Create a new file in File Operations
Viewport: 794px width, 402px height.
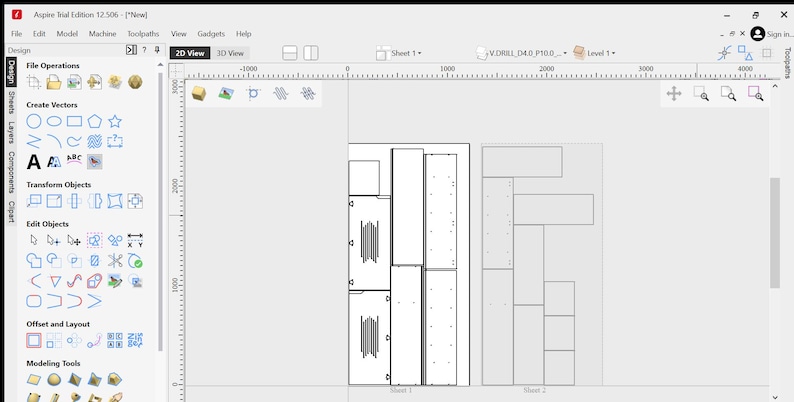pyautogui.click(x=34, y=82)
